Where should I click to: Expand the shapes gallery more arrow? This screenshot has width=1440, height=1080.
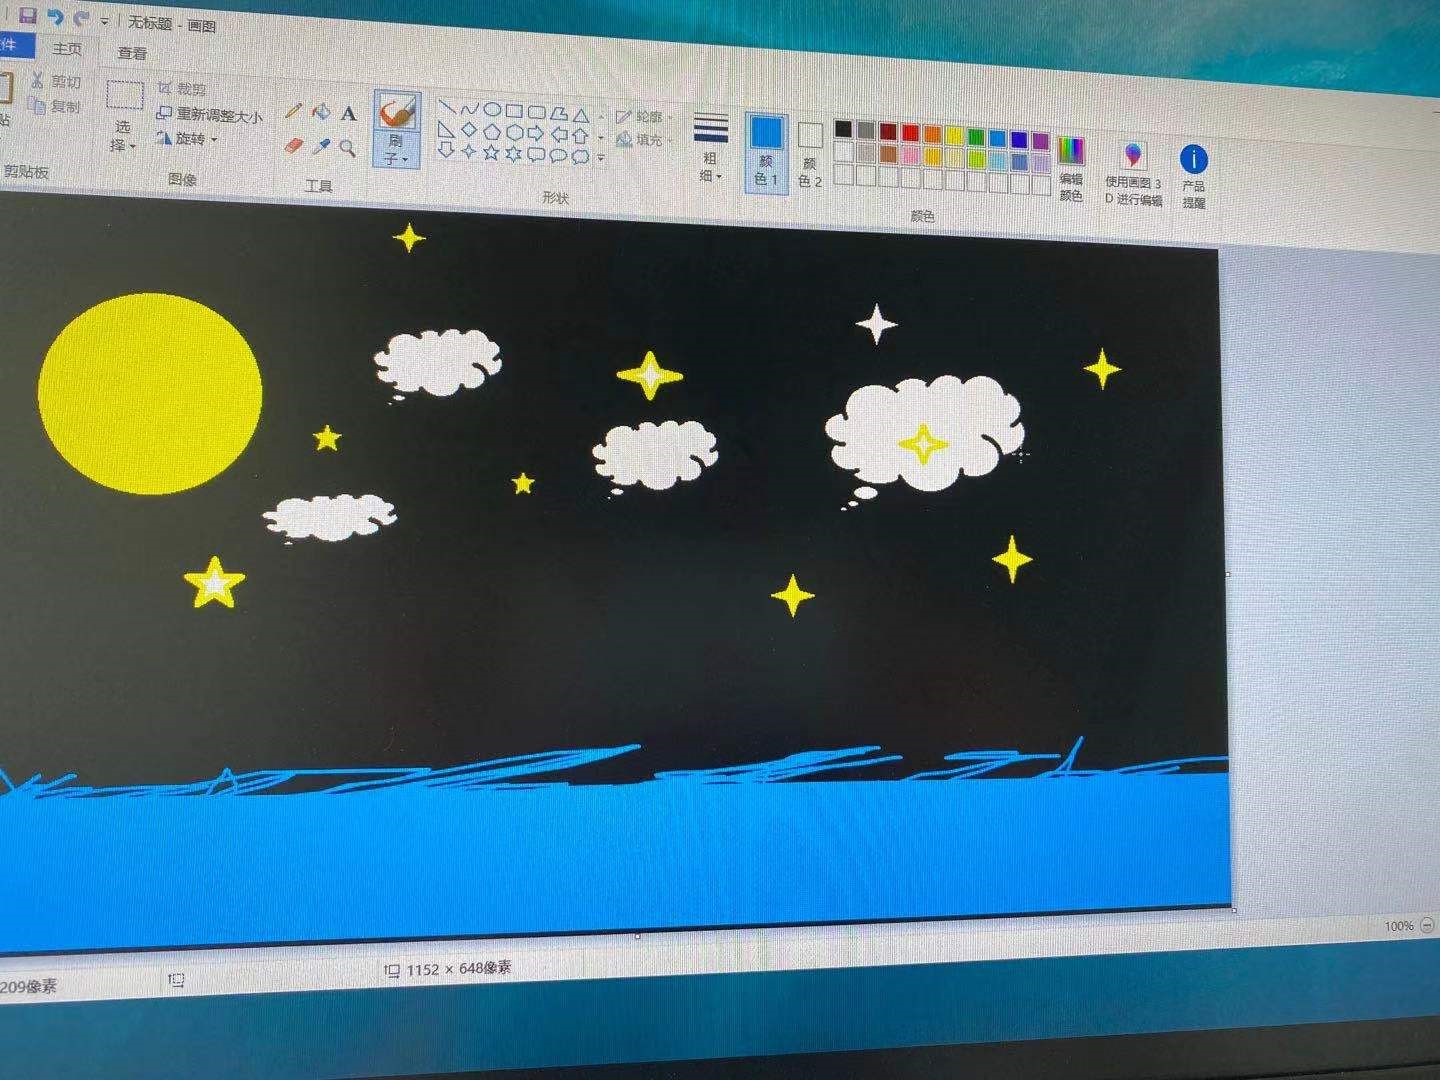[x=601, y=157]
